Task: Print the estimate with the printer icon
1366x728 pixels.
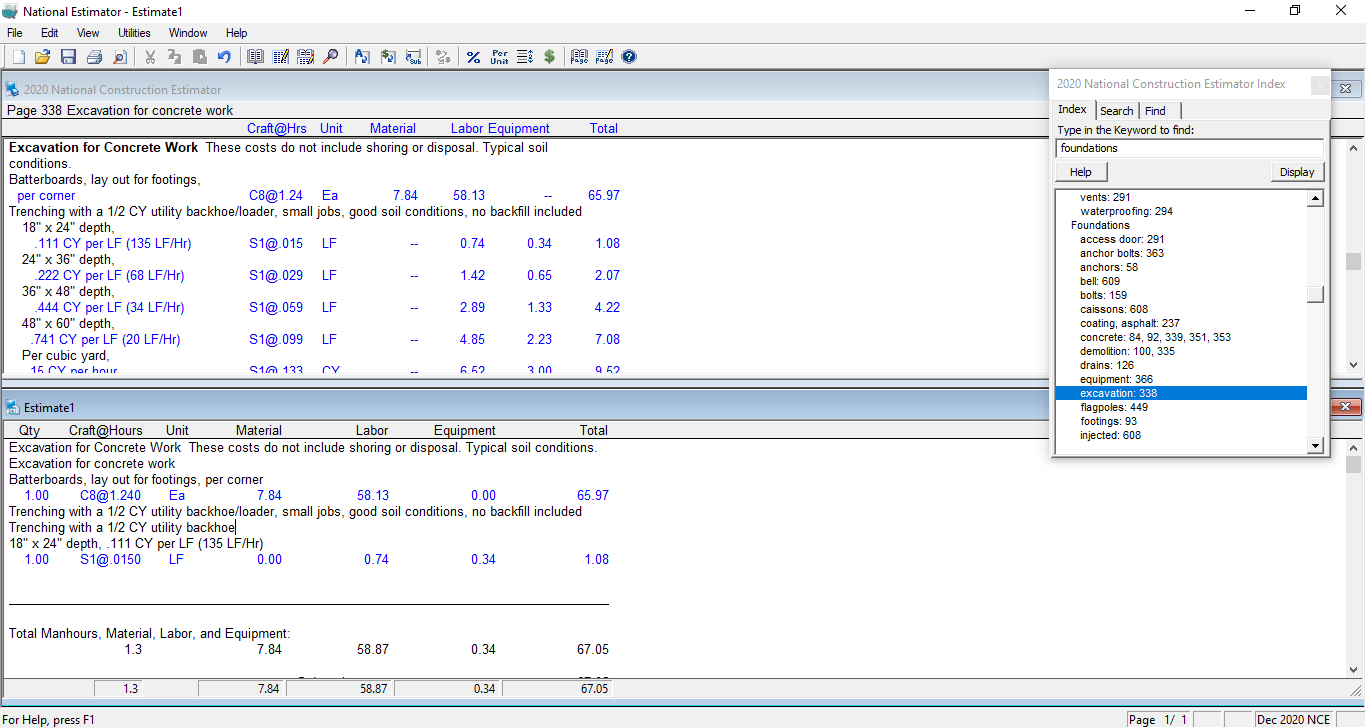Action: (94, 57)
